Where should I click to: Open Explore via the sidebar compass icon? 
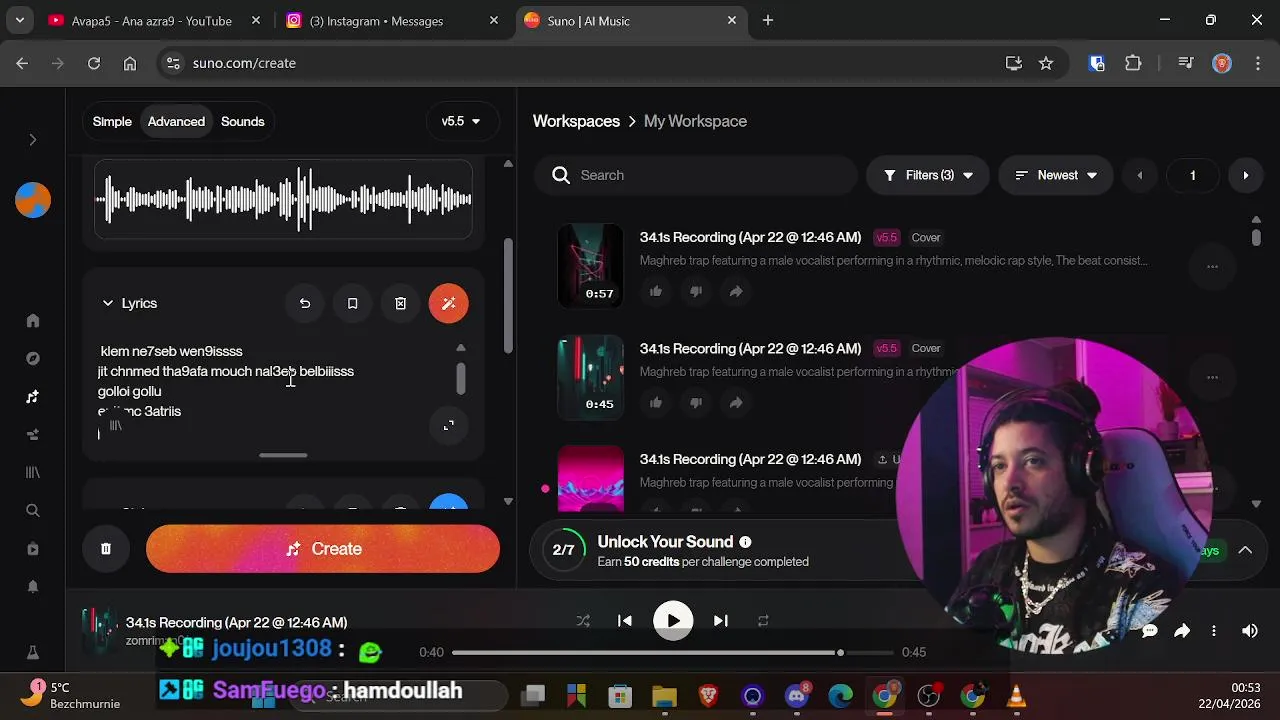33,359
